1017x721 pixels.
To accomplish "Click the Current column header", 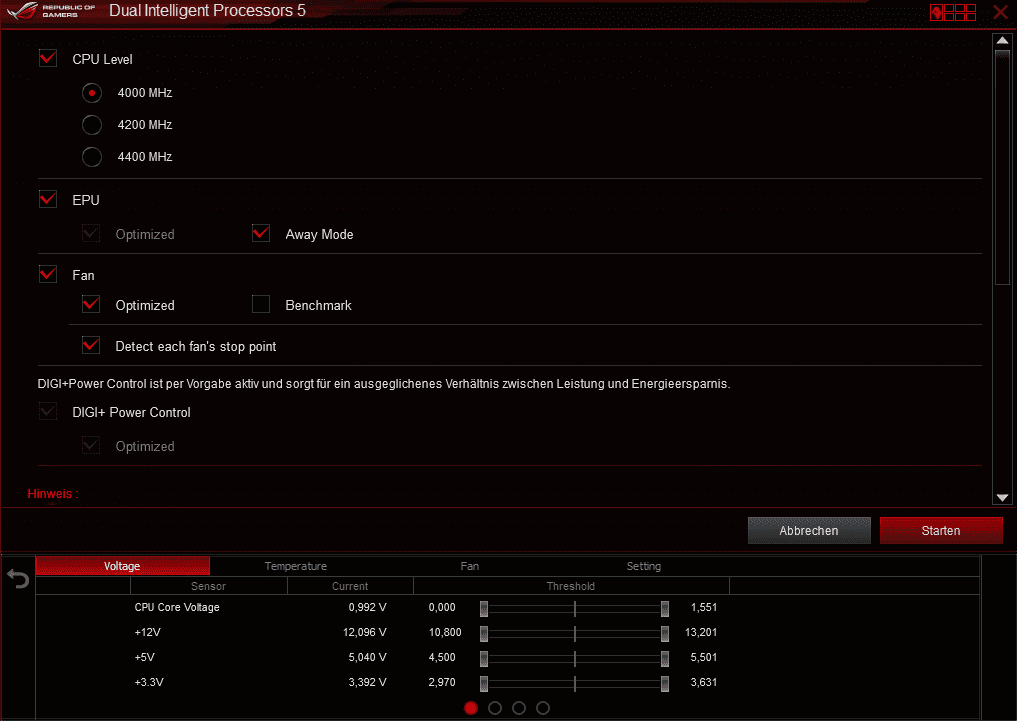I will (x=350, y=586).
